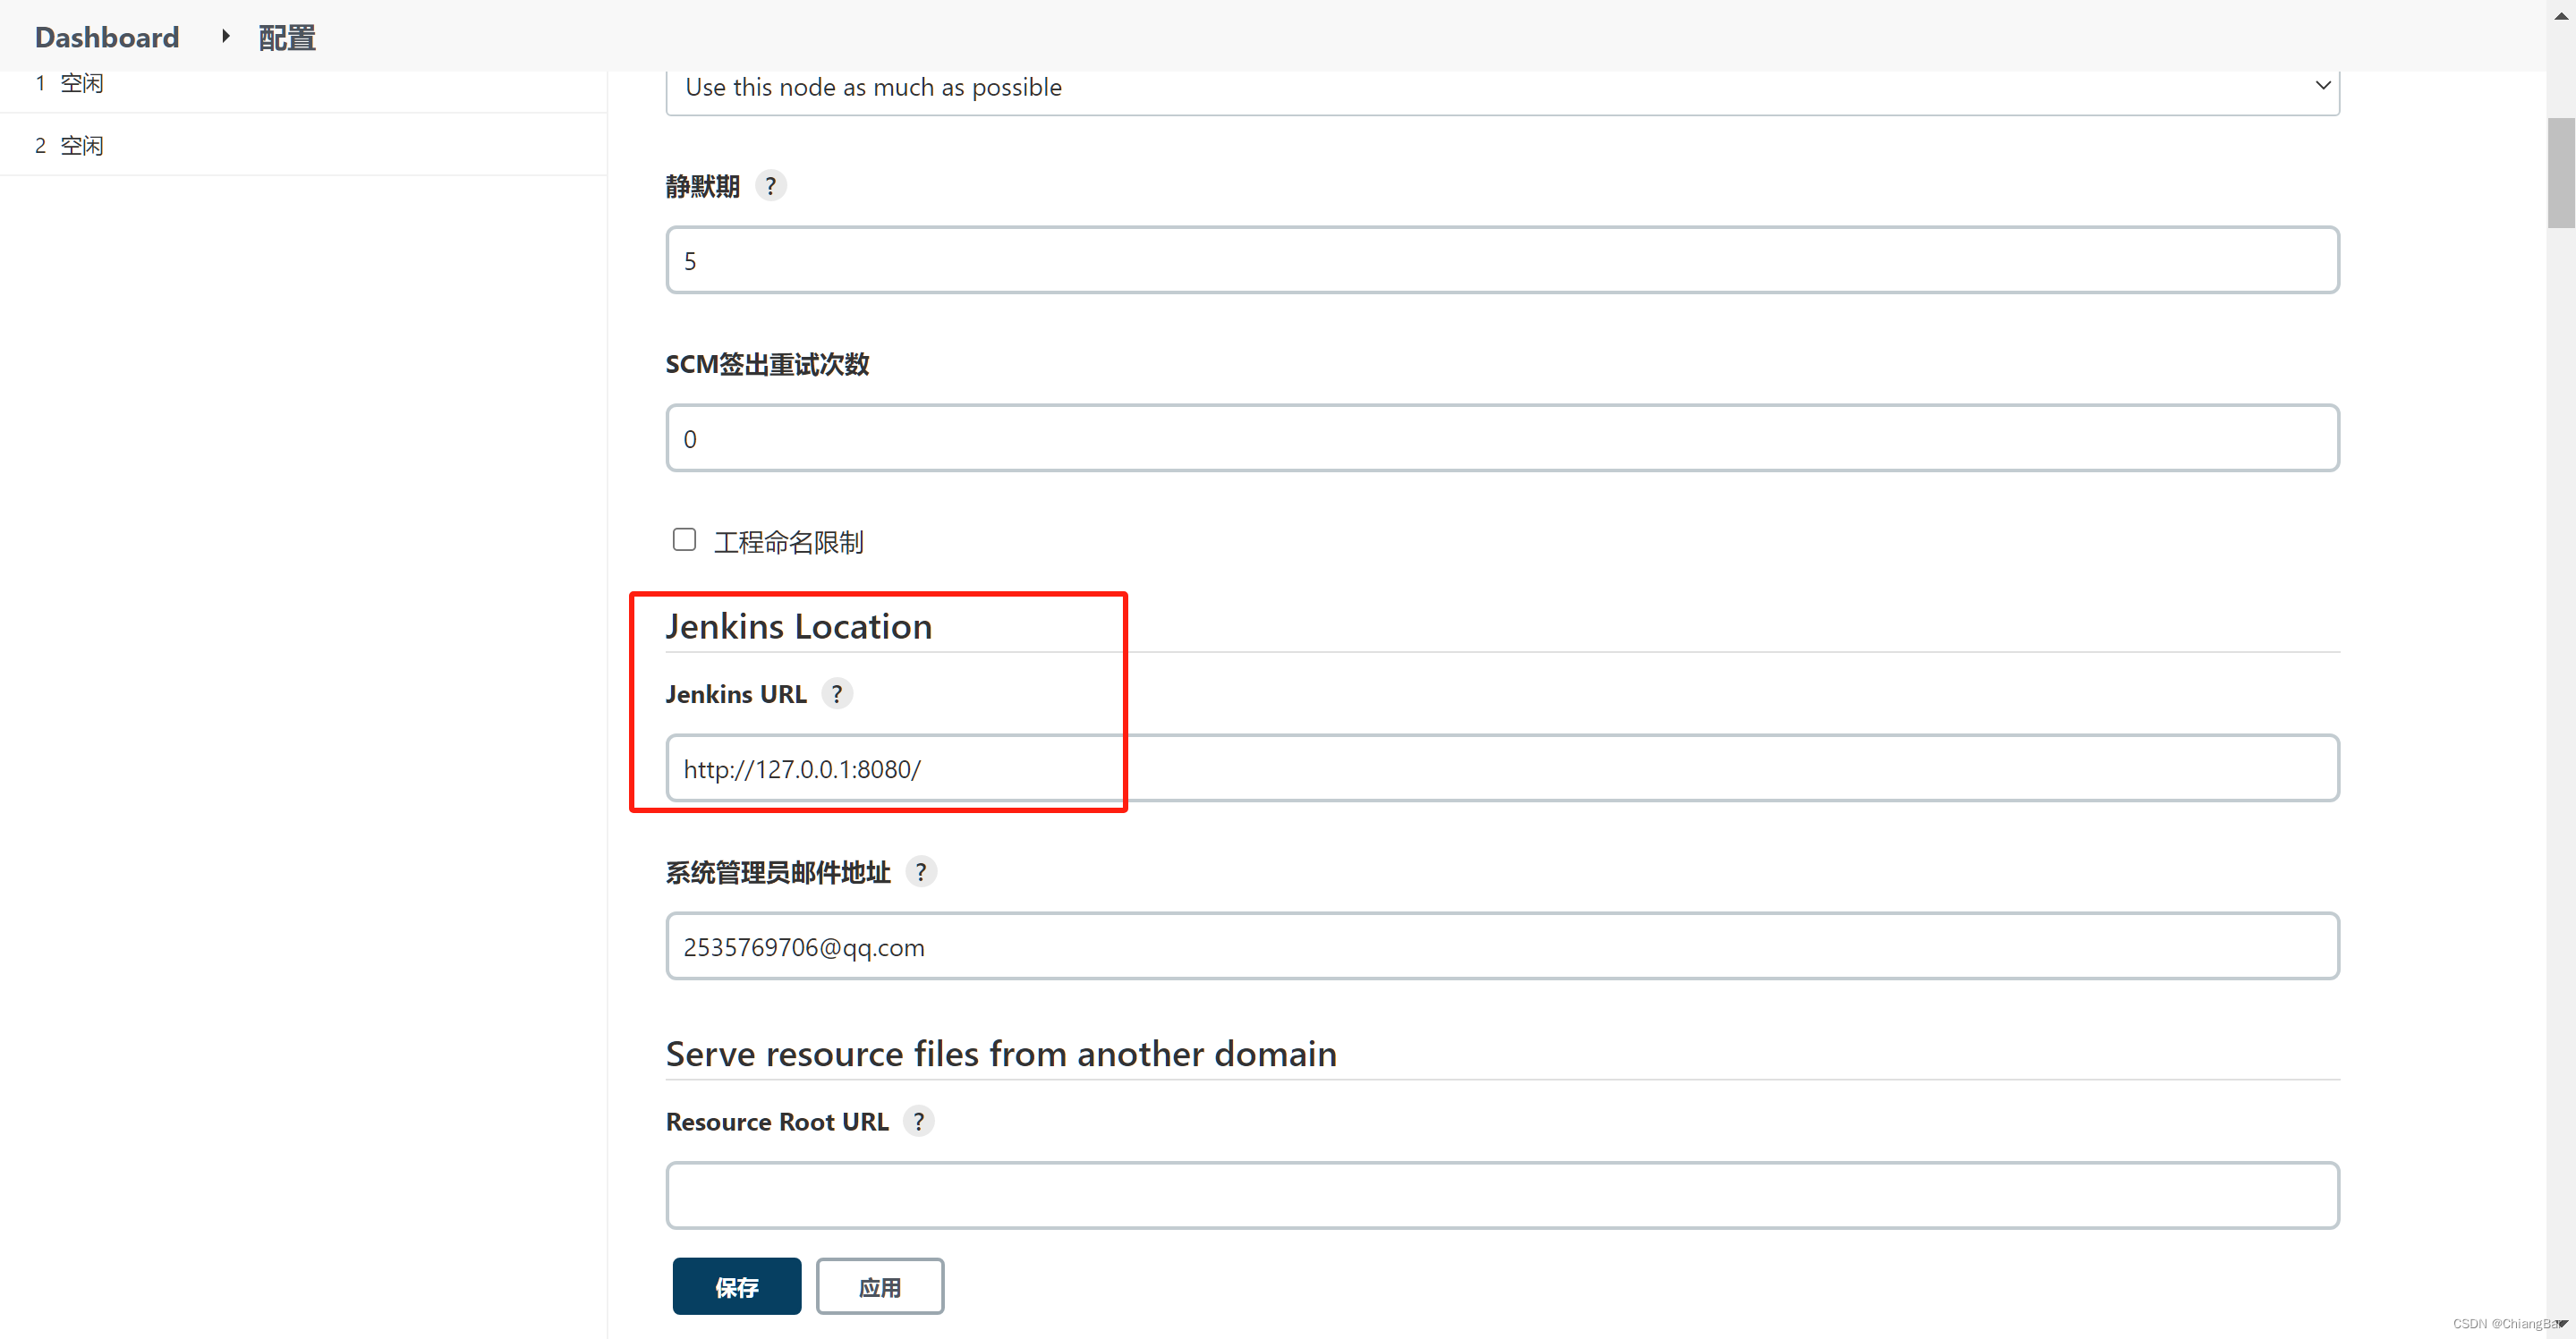Open help for 静默期 field
The image size is (2576, 1339).
[x=770, y=186]
